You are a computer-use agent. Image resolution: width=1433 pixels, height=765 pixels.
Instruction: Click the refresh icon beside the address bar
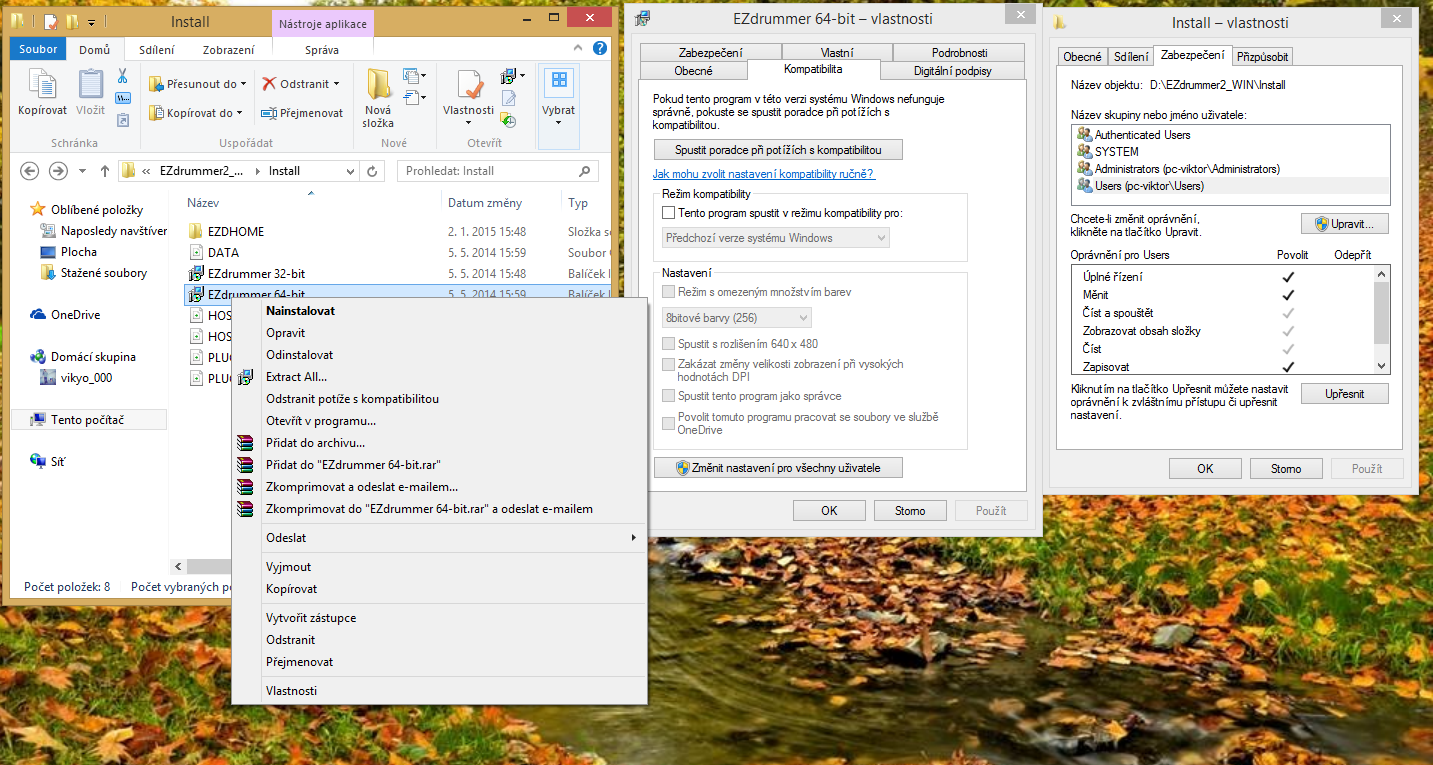[x=372, y=171]
